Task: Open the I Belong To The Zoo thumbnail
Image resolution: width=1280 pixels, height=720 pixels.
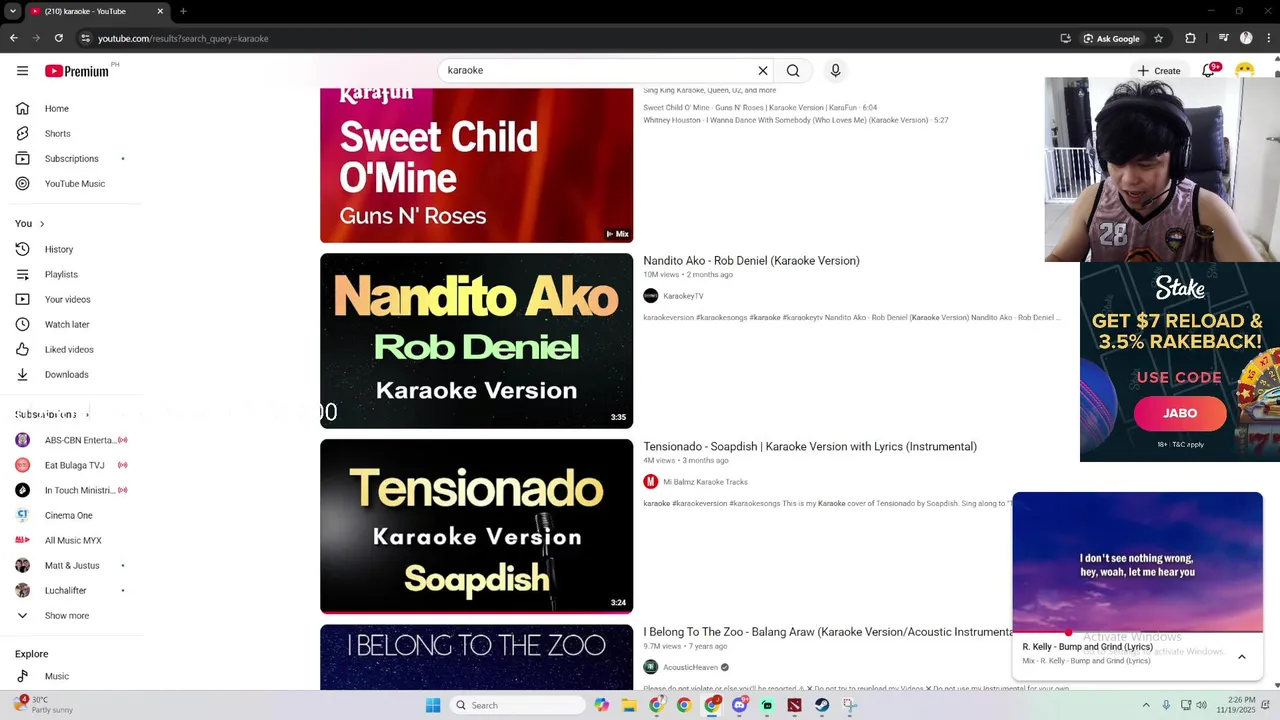Action: coord(476,657)
